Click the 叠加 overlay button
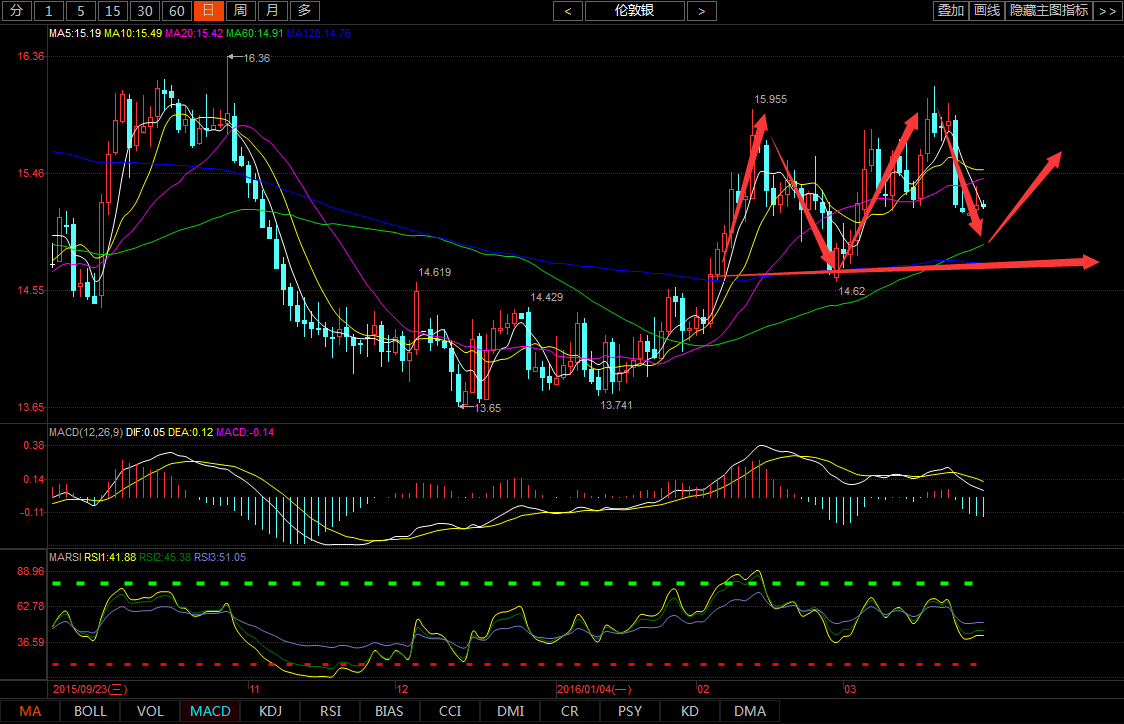Screen dimensions: 1124x724 click(950, 11)
